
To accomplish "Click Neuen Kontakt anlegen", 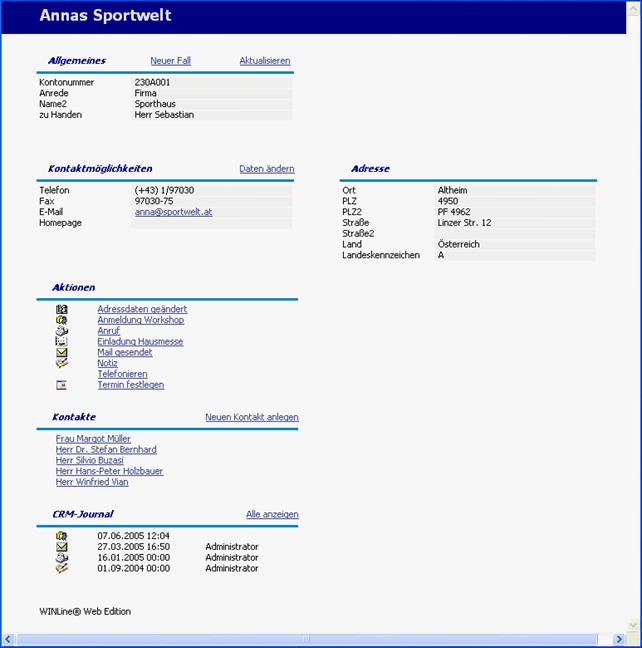I will (252, 417).
